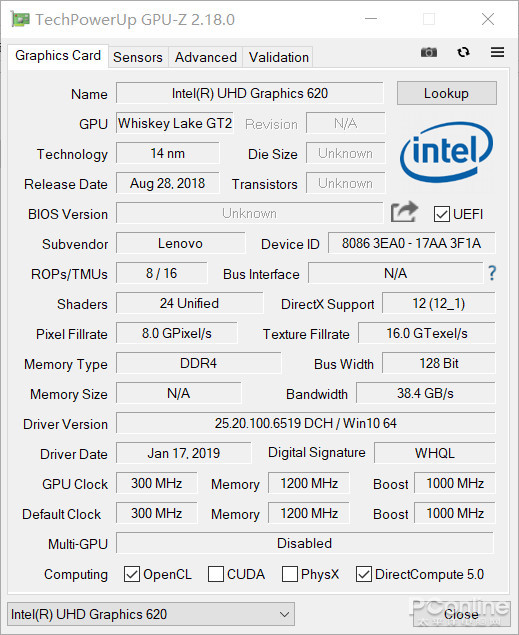The height and width of the screenshot is (635, 519).
Task: Go to the Validation tab
Action: tap(279, 57)
